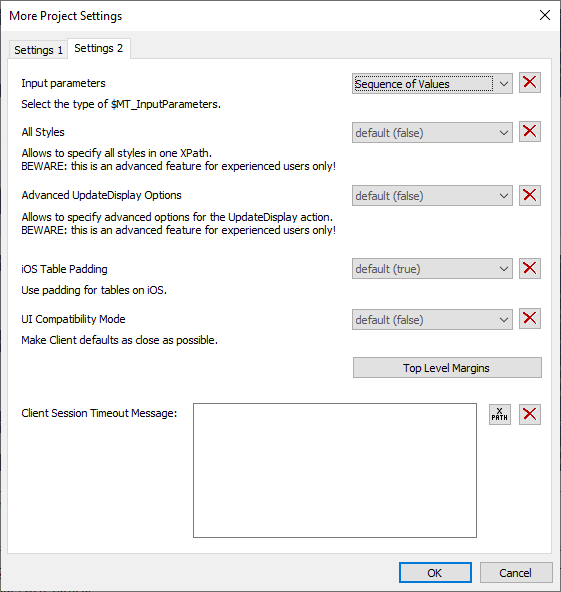The height and width of the screenshot is (592, 561).
Task: Reset UI Compatibility Mode red X icon
Action: click(530, 319)
